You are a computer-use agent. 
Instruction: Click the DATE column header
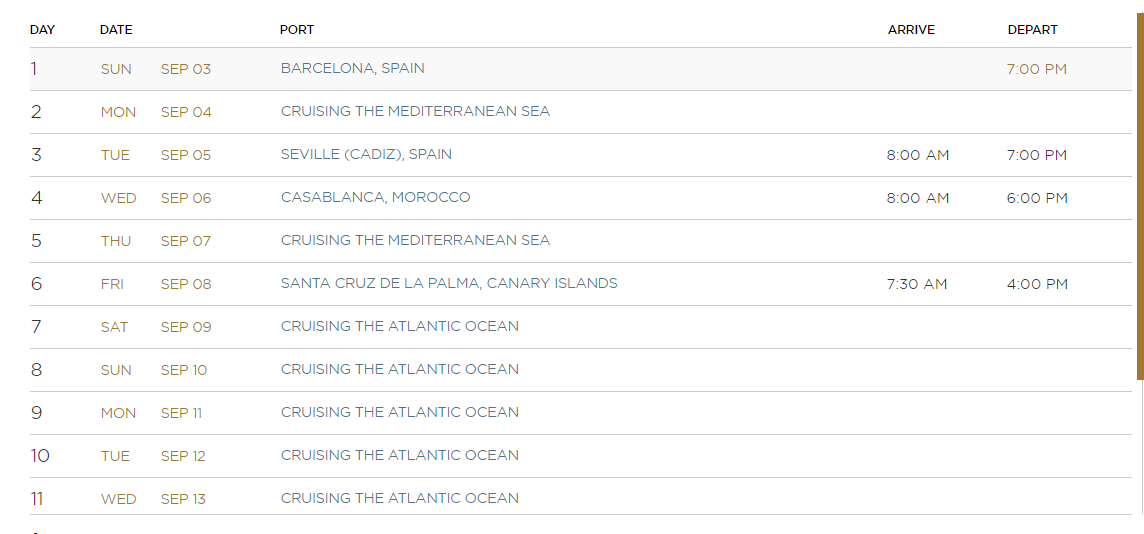coord(116,30)
